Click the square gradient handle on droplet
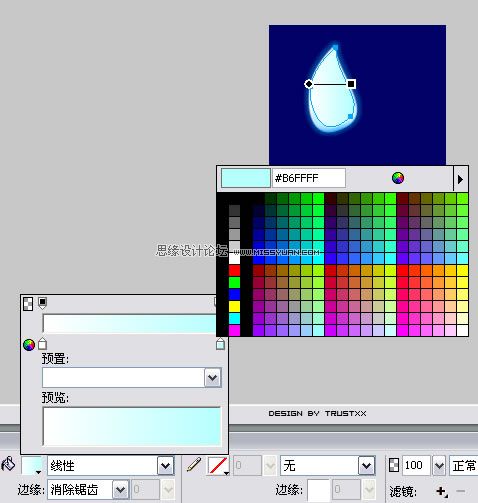The height and width of the screenshot is (503, 478). [351, 84]
